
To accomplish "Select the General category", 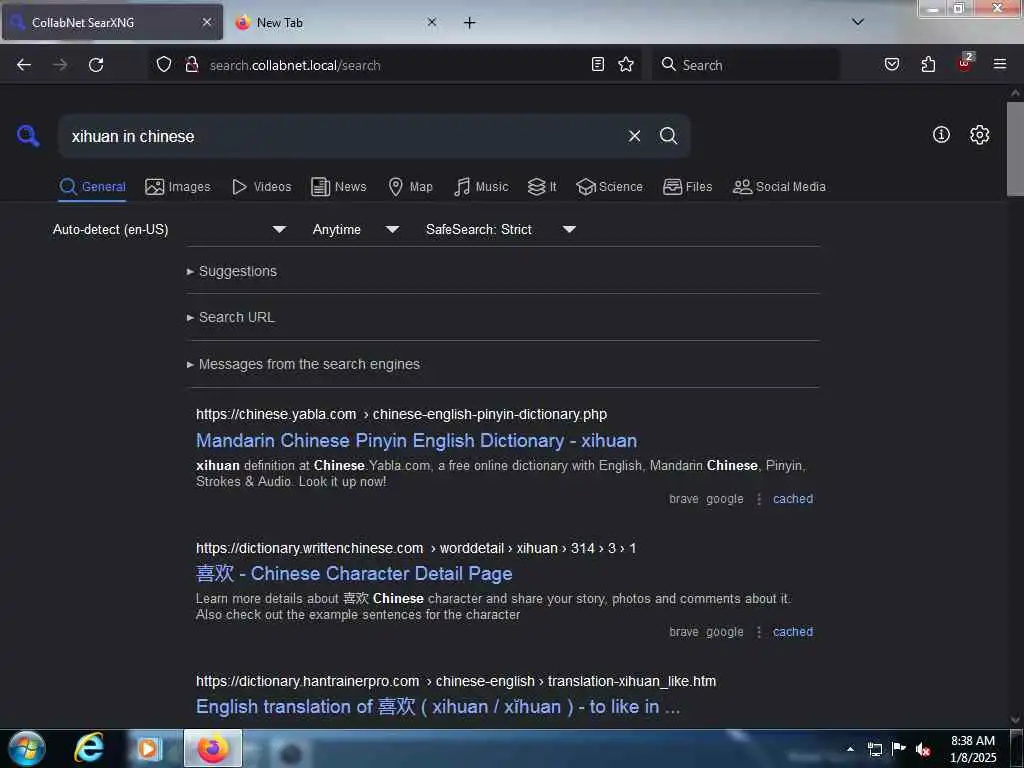I will pyautogui.click(x=92, y=187).
